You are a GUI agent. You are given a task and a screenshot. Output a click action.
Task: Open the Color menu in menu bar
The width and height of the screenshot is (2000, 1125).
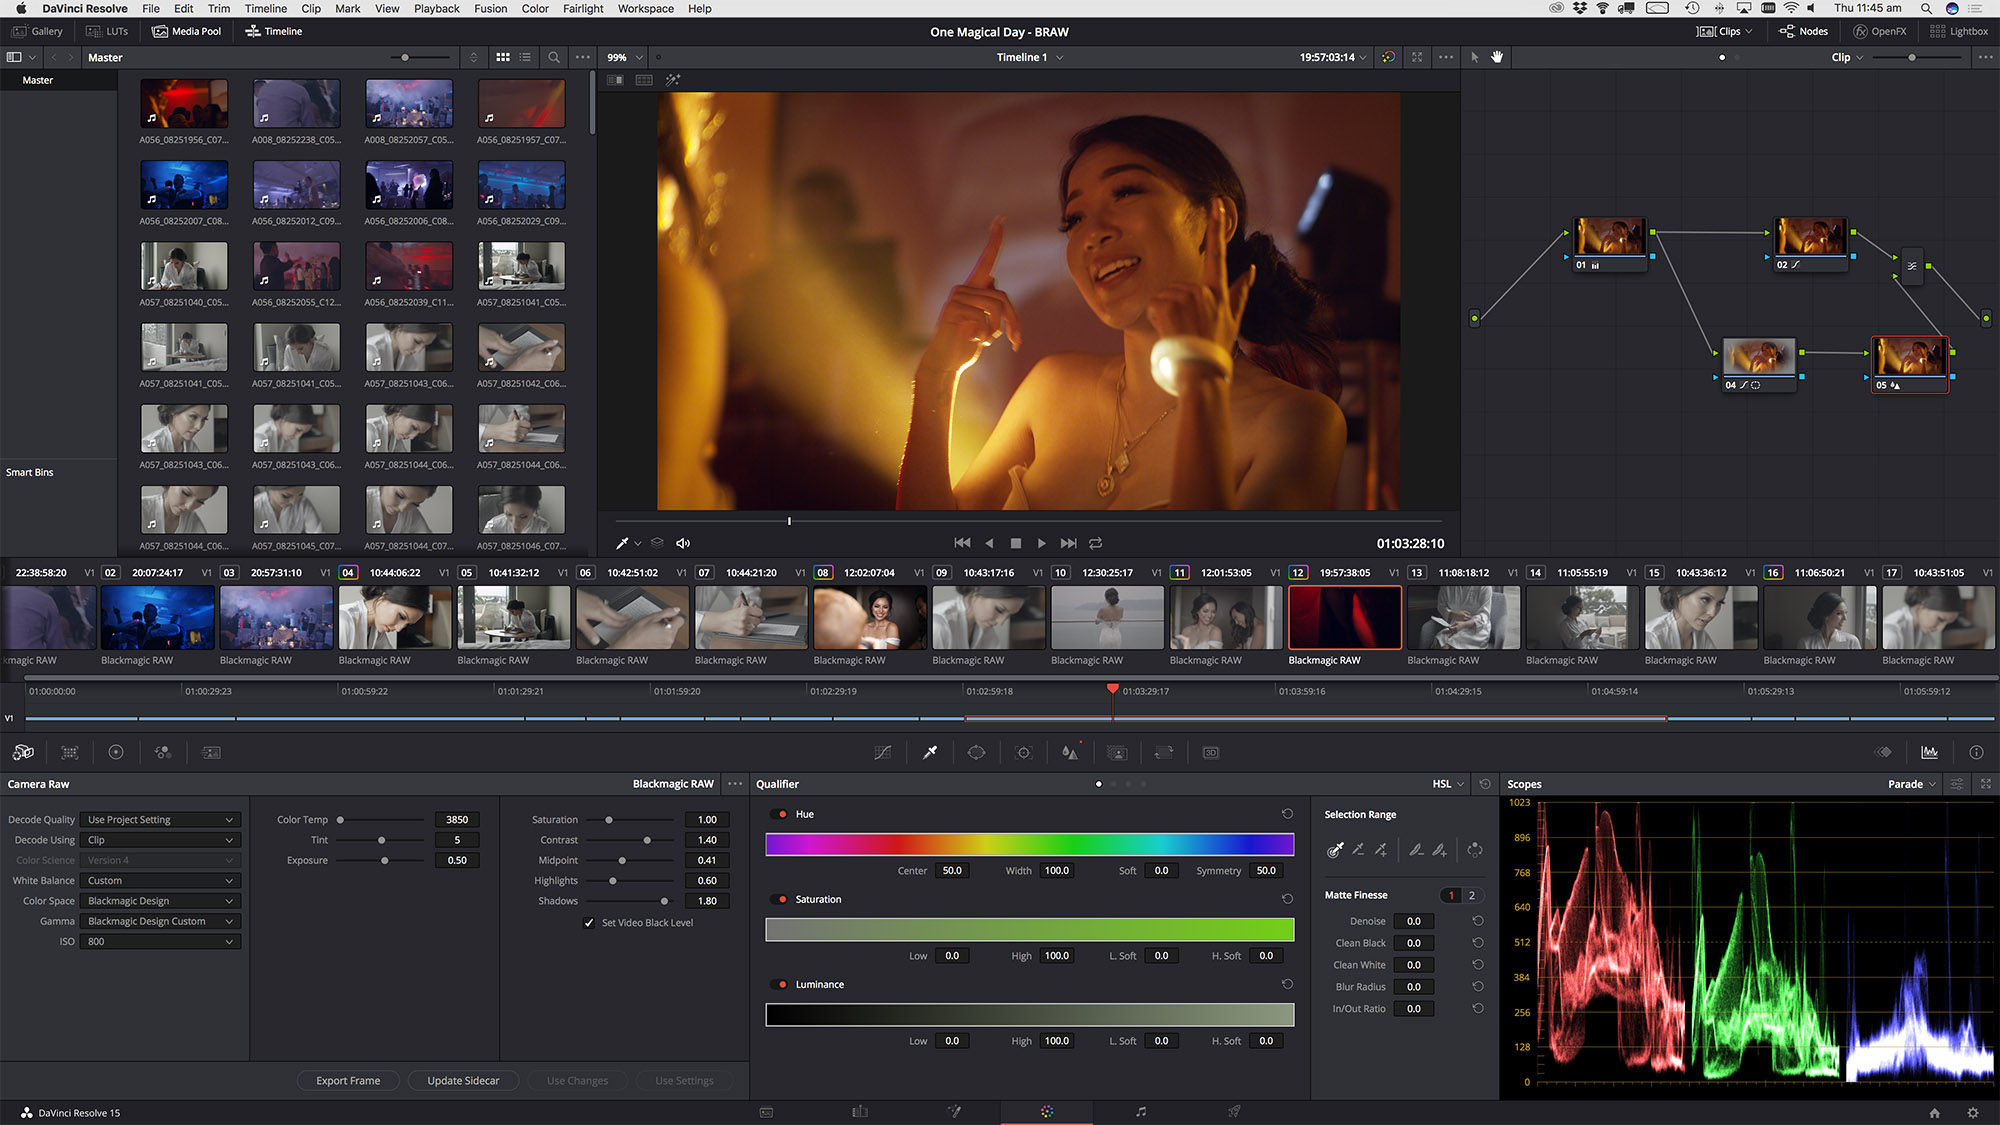(536, 10)
